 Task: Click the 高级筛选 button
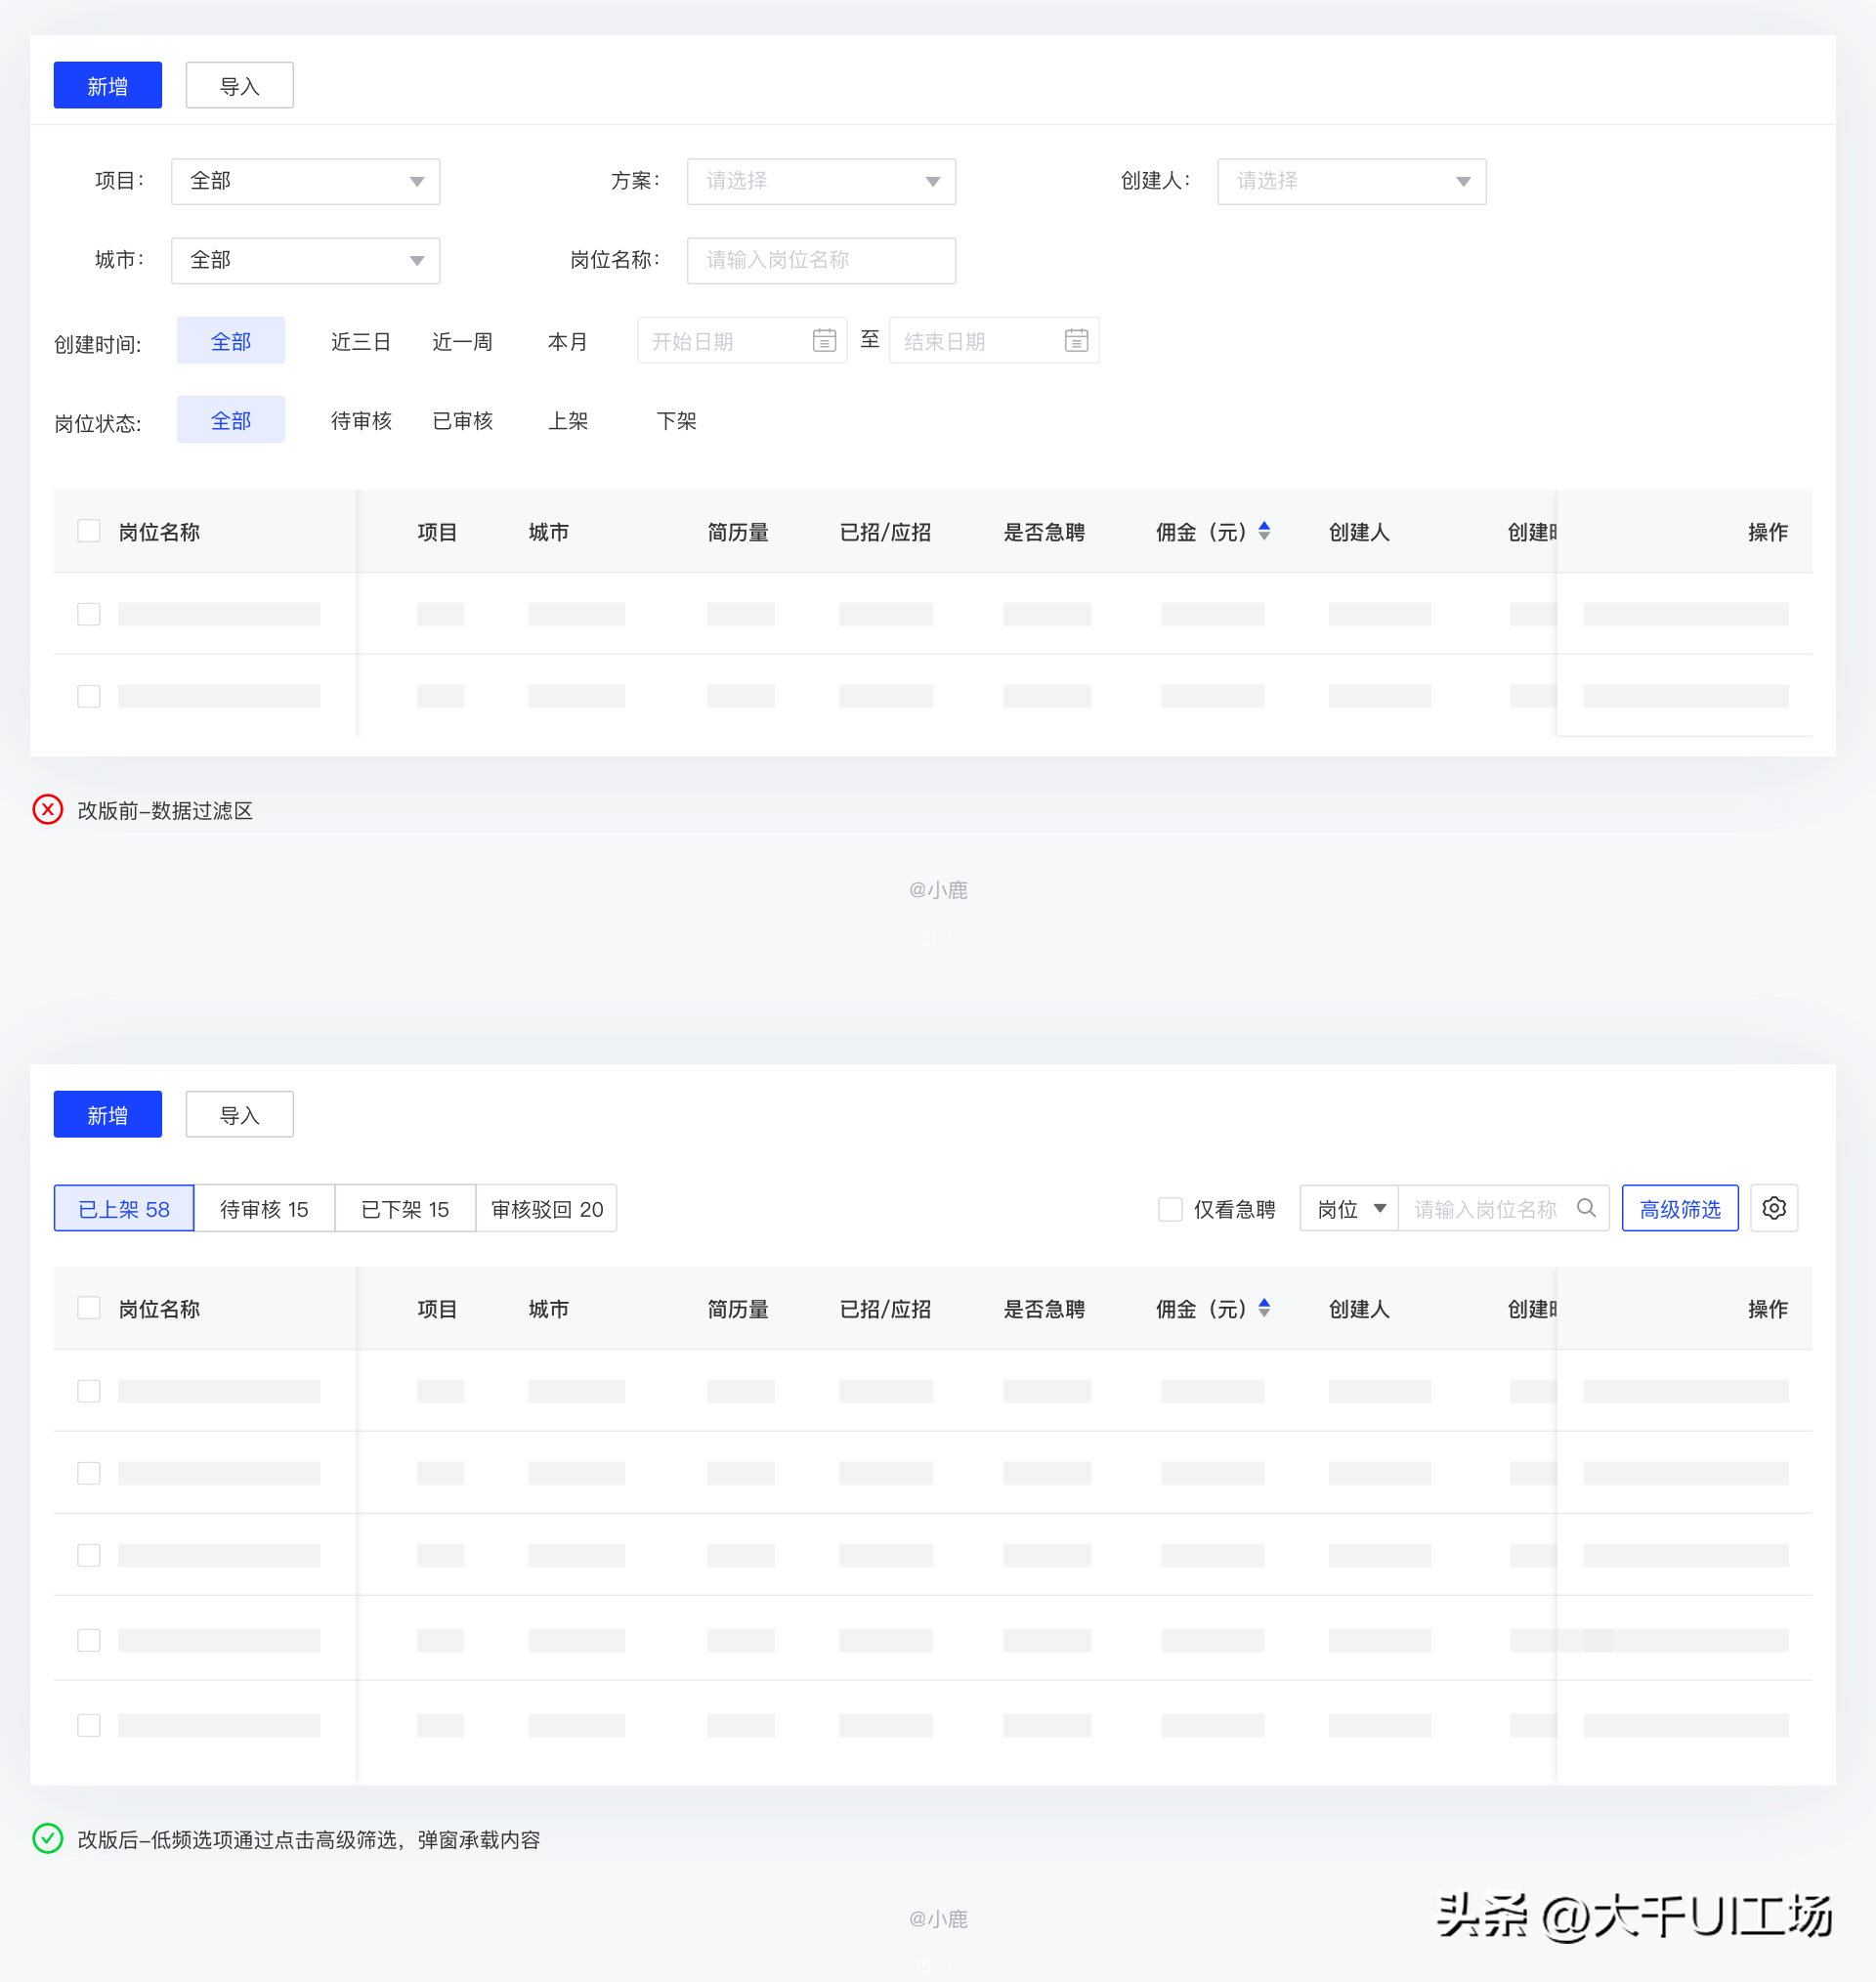pos(1679,1209)
